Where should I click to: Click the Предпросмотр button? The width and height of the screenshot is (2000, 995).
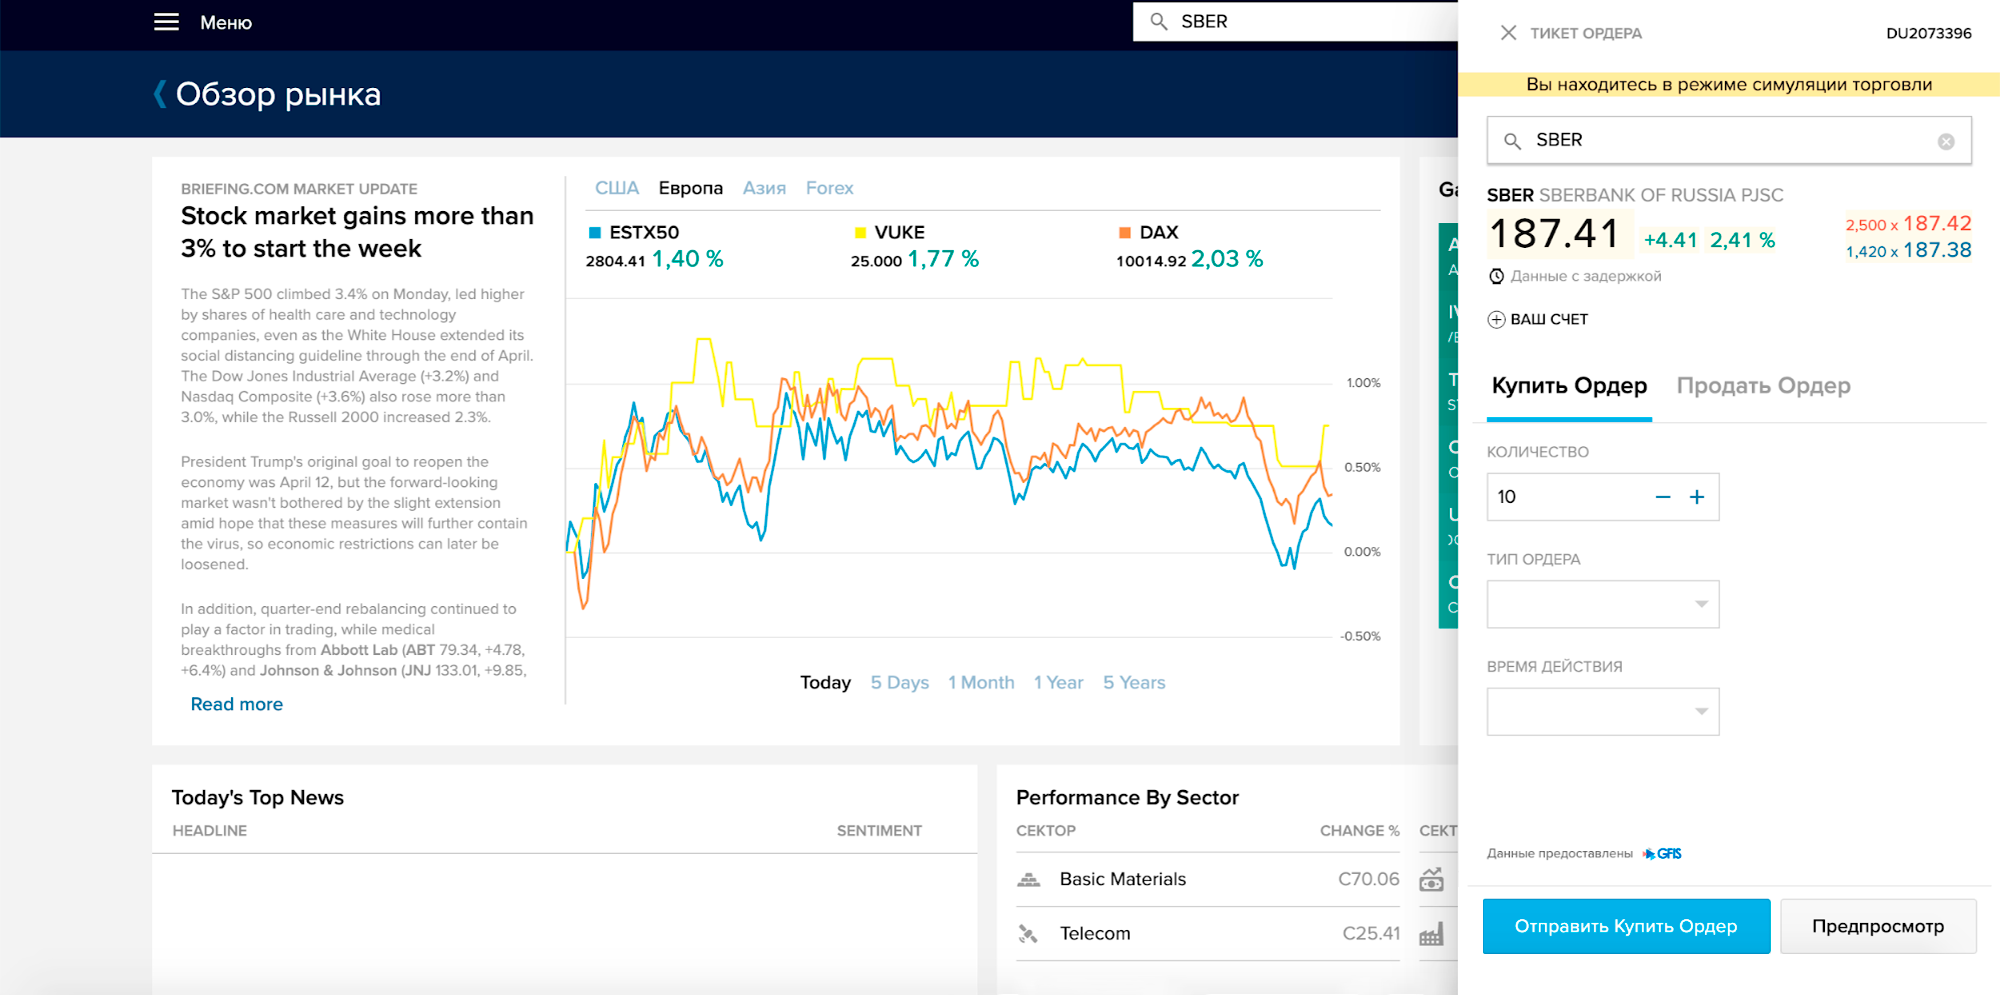tap(1878, 926)
